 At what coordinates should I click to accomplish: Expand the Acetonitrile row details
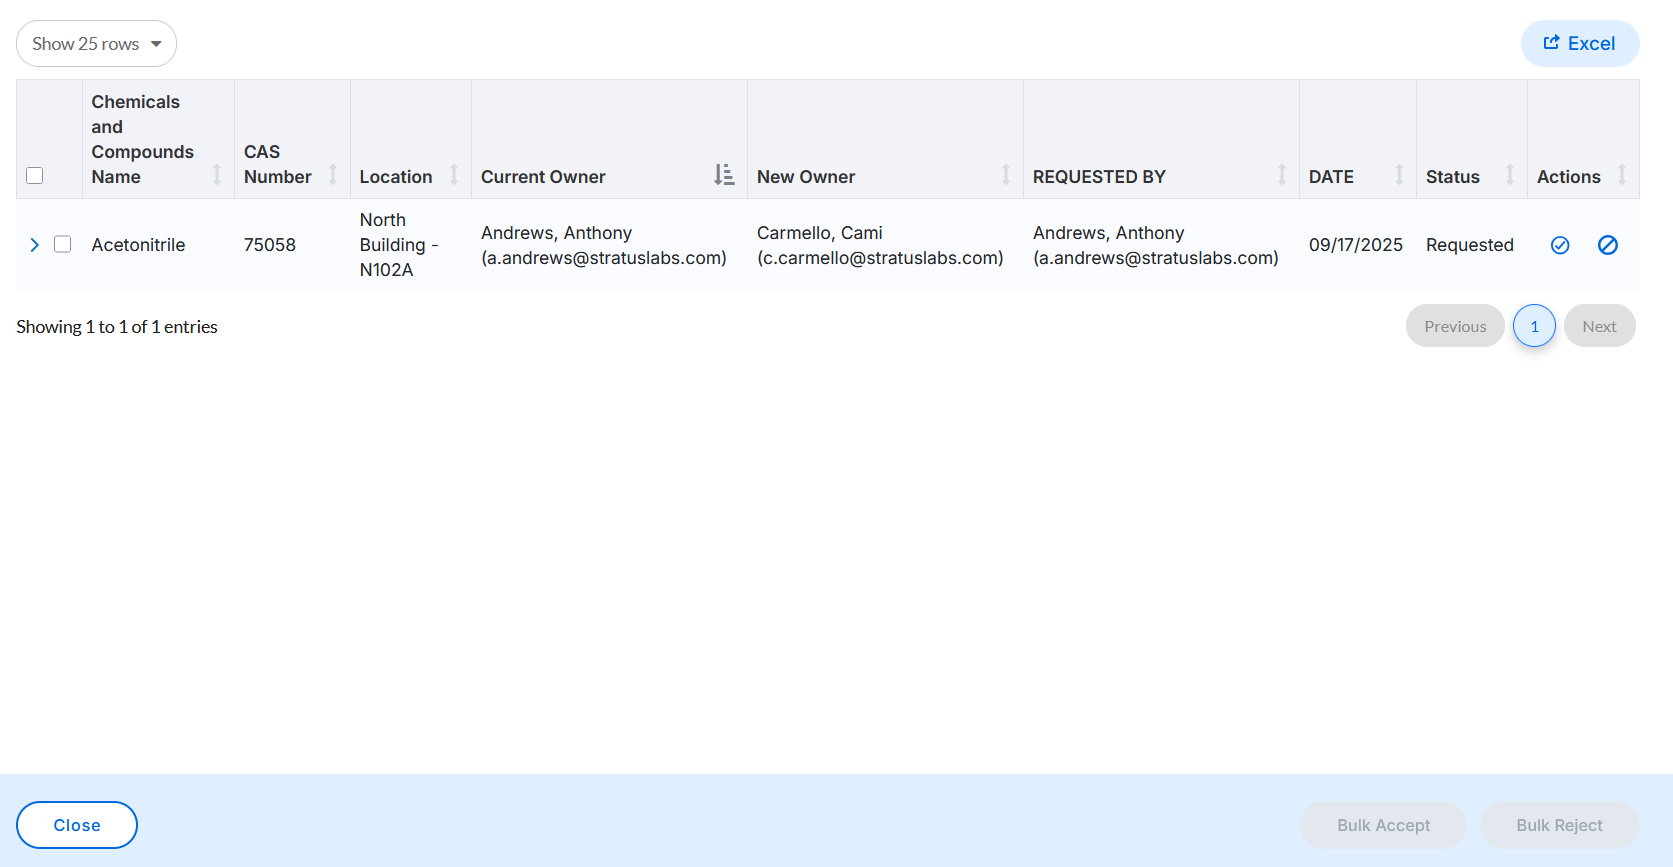pyautogui.click(x=35, y=245)
